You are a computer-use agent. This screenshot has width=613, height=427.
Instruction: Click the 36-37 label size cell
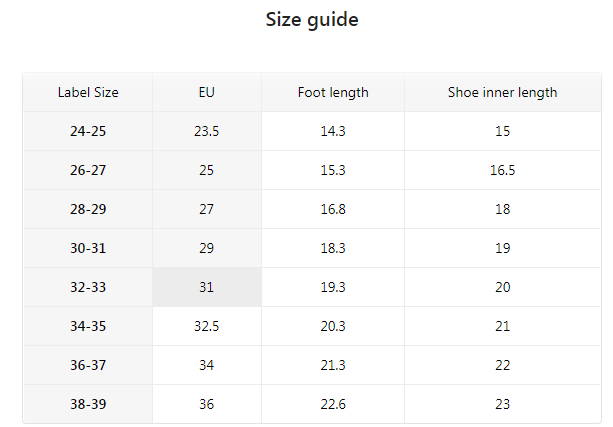tap(88, 365)
